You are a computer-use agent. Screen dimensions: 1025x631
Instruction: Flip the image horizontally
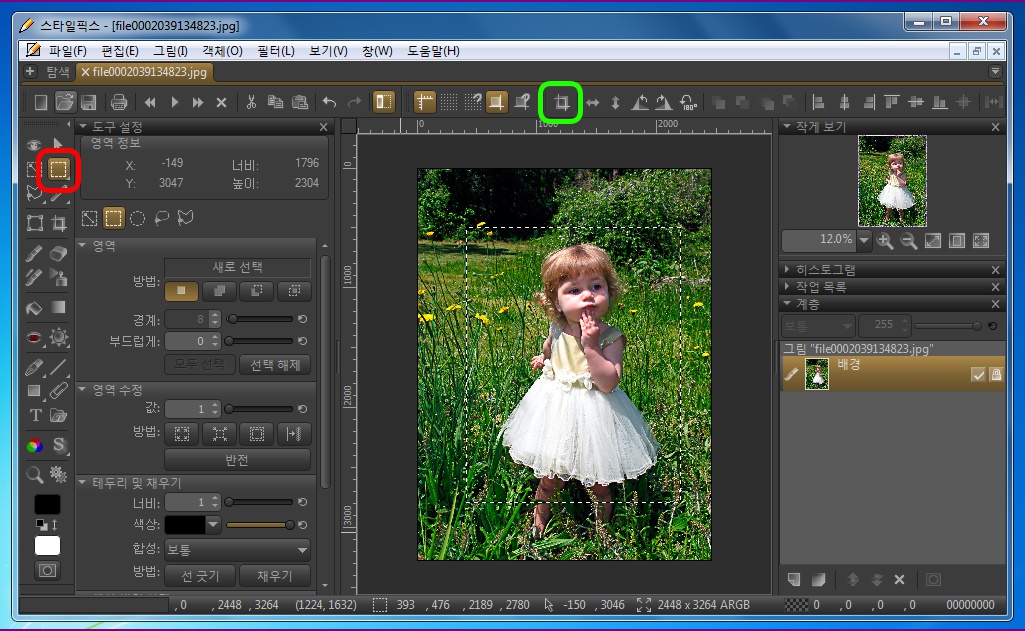(592, 103)
